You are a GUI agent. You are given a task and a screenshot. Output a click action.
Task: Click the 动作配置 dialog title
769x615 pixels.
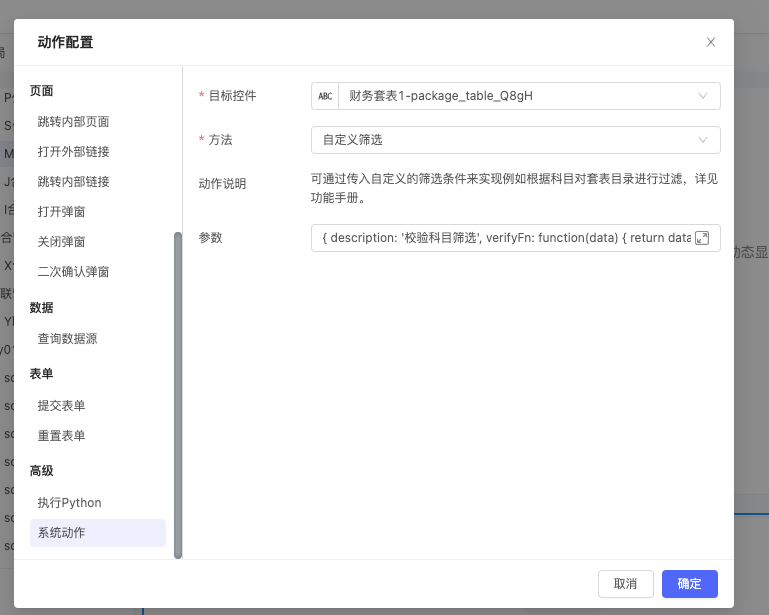point(65,42)
